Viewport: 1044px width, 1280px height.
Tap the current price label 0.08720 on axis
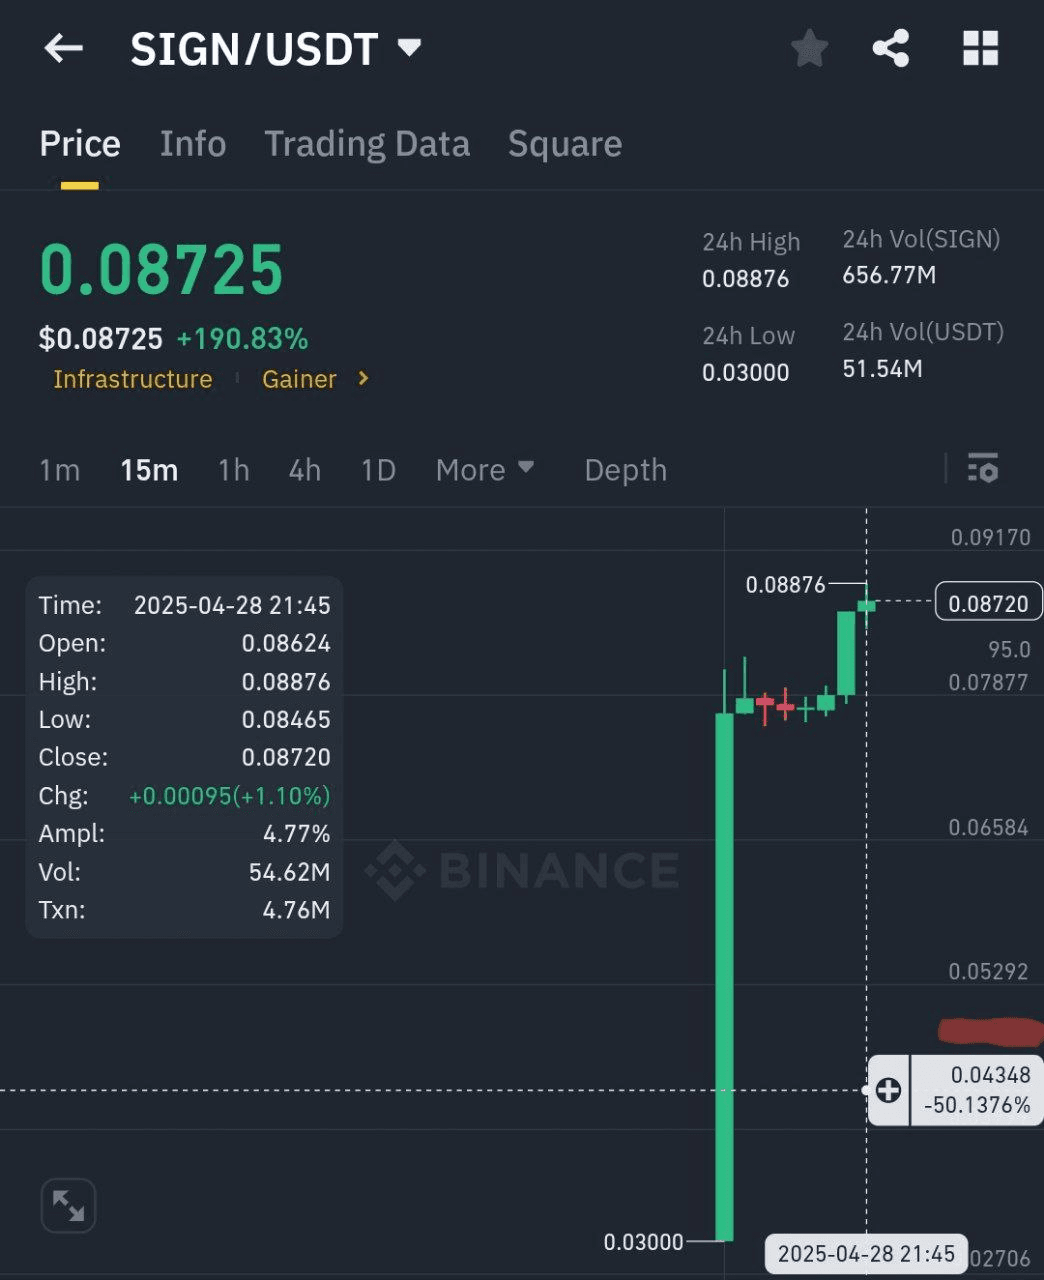pyautogui.click(x=989, y=603)
